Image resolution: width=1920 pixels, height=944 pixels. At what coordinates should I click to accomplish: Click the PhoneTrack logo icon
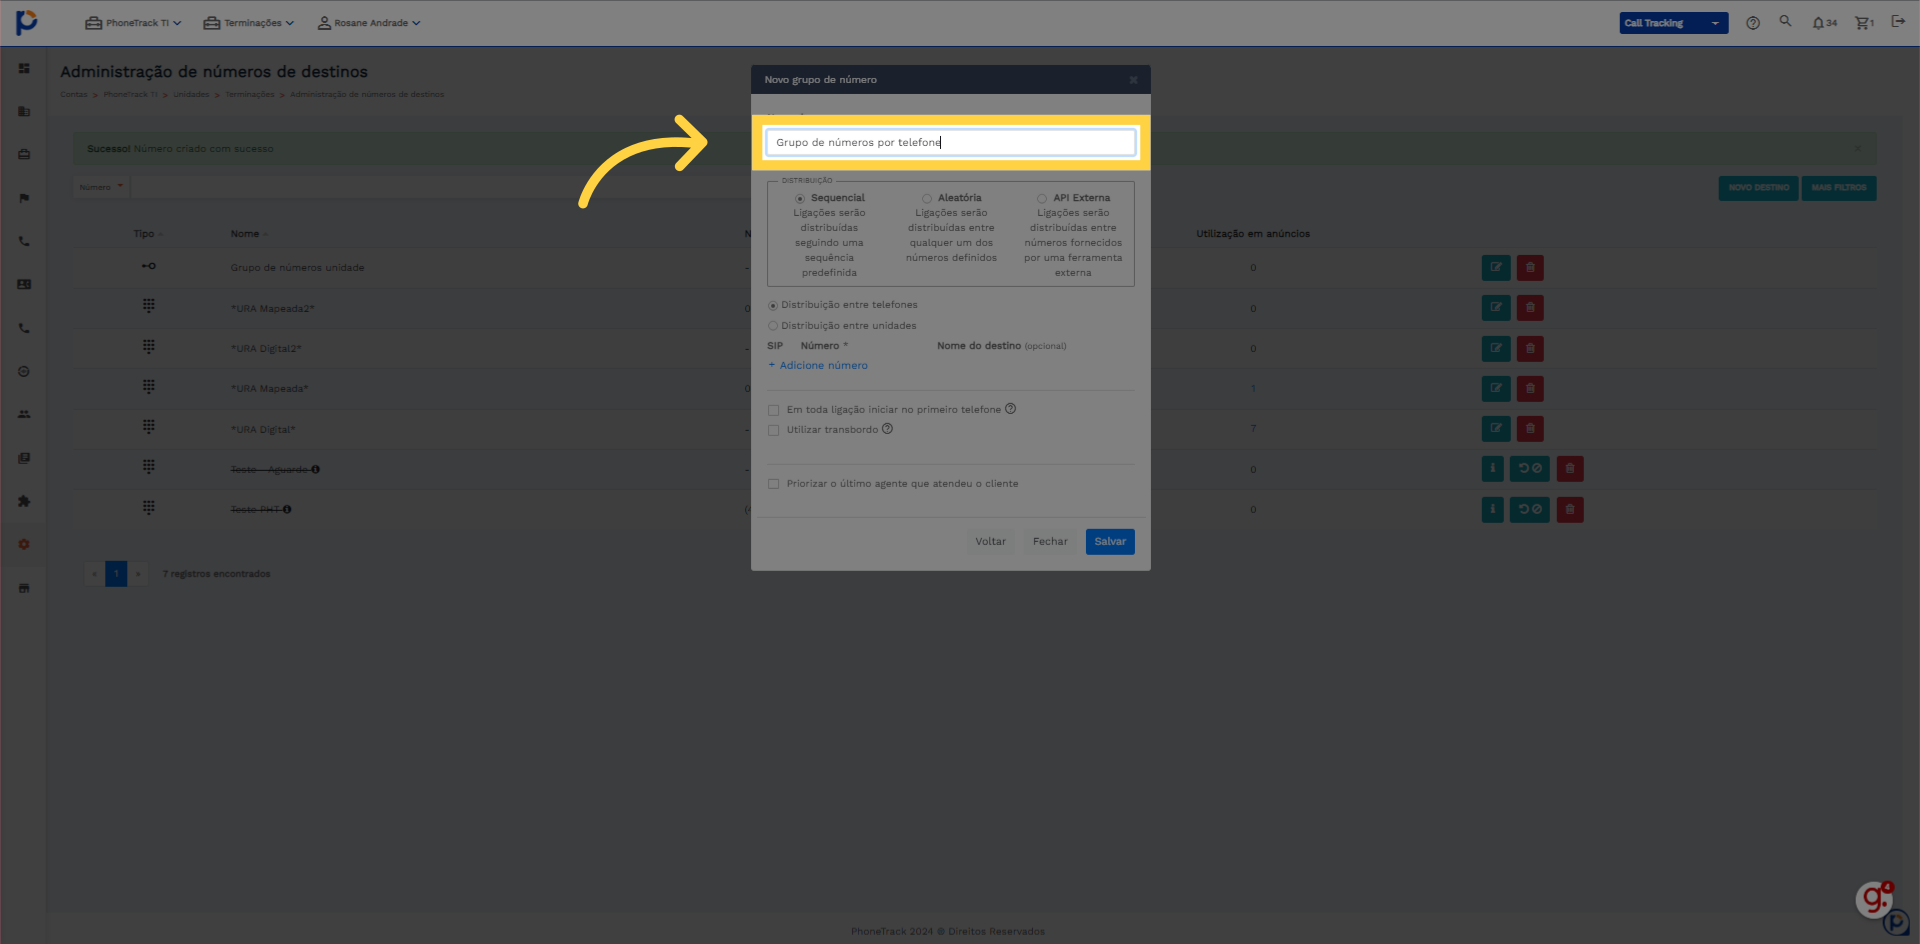tap(27, 21)
